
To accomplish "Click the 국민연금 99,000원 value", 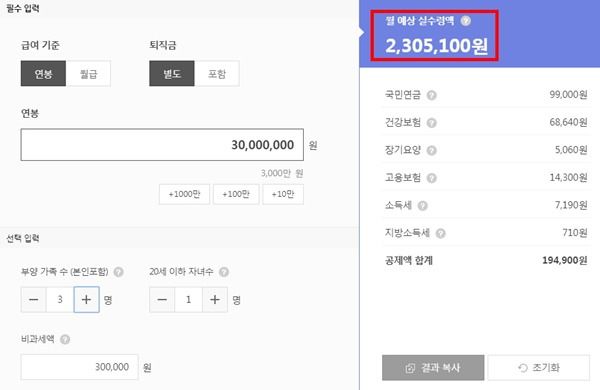I will coord(568,95).
